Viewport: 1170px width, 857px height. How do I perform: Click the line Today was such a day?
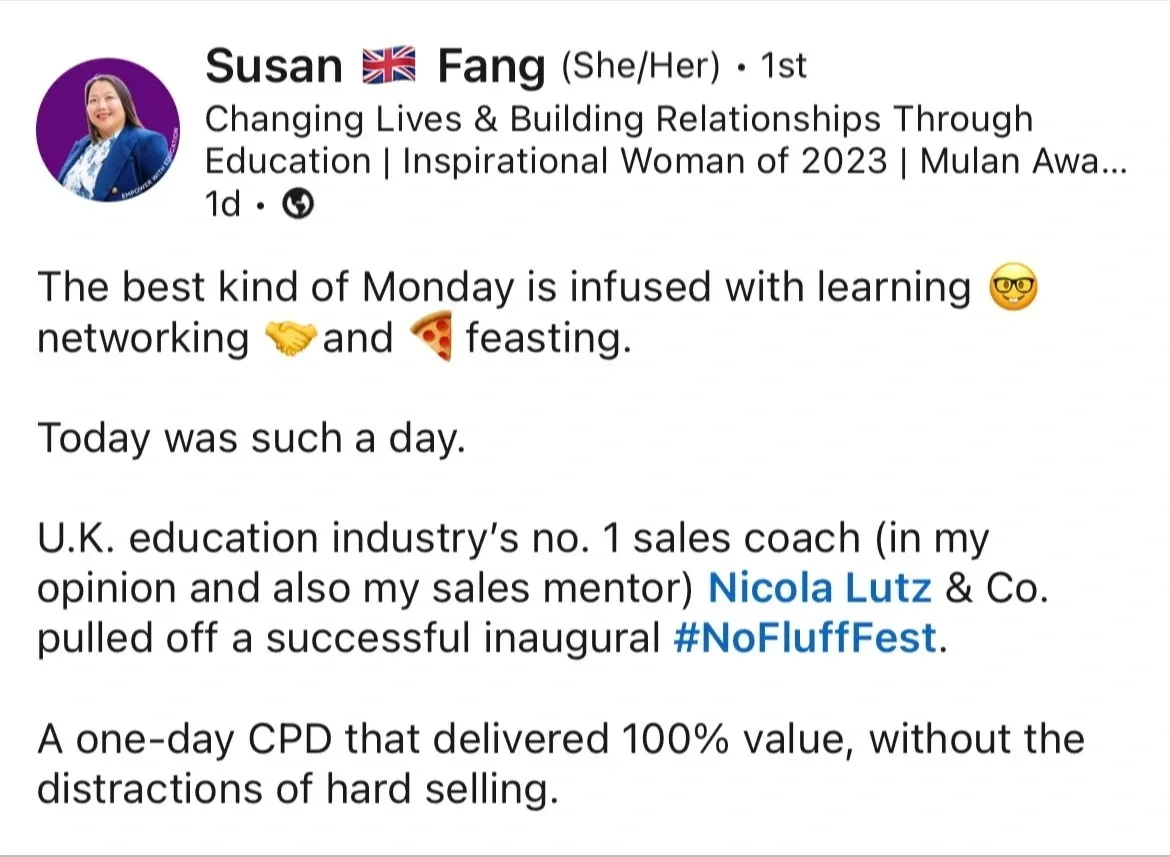point(252,438)
